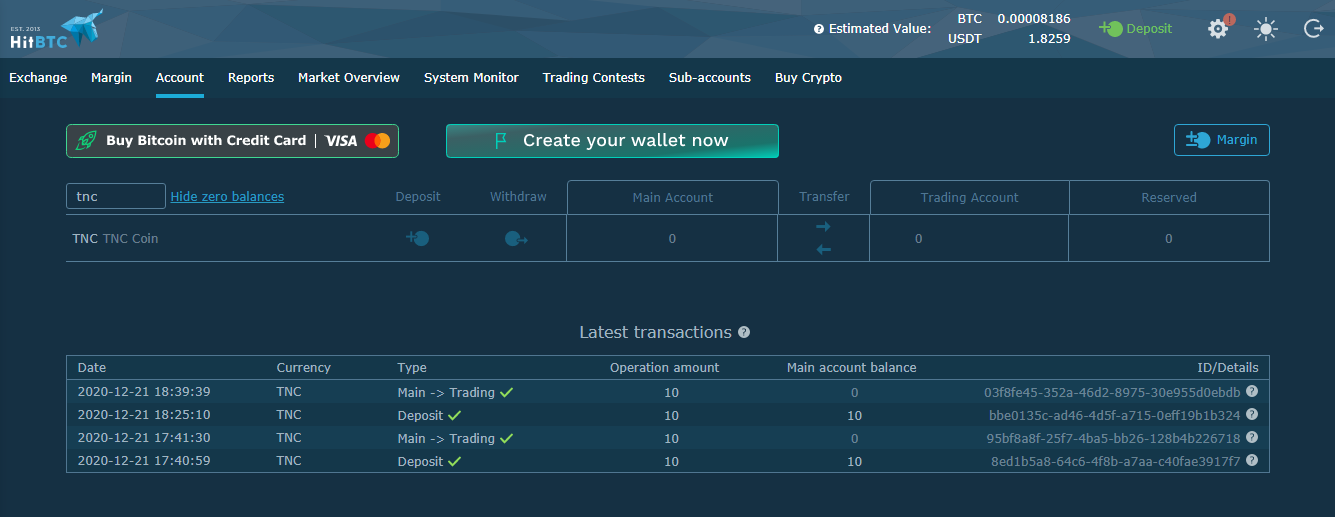Viewport: 1335px width, 517px height.
Task: Click the logout arrow icon
Action: [x=1314, y=29]
